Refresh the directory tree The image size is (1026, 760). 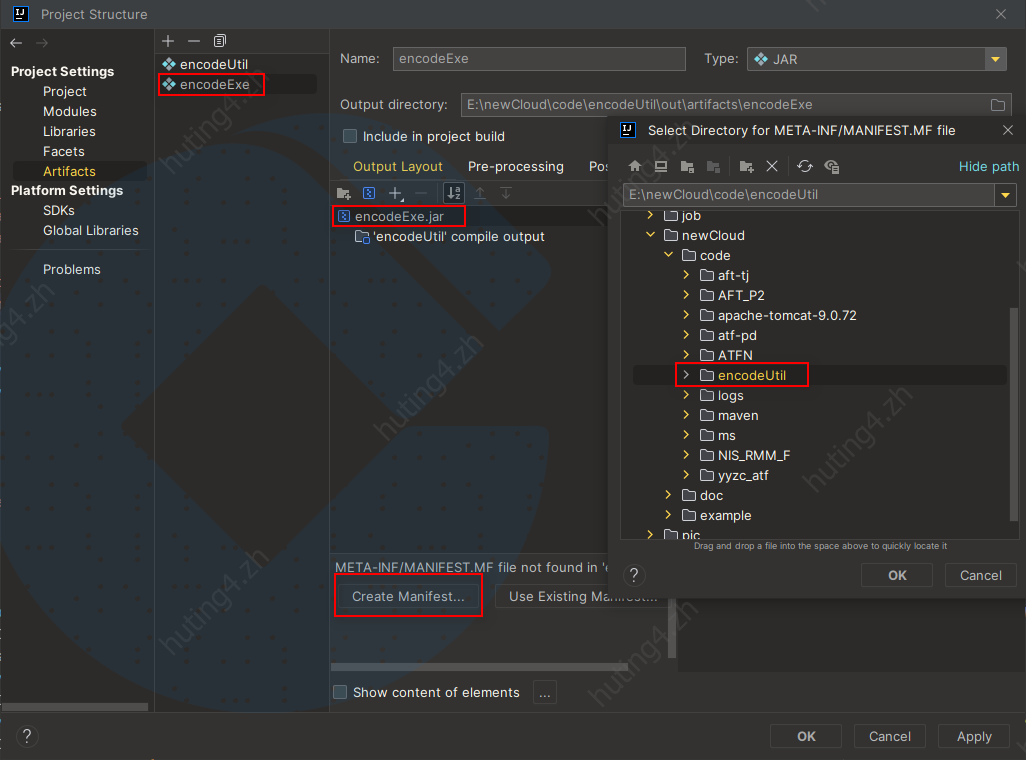(805, 166)
